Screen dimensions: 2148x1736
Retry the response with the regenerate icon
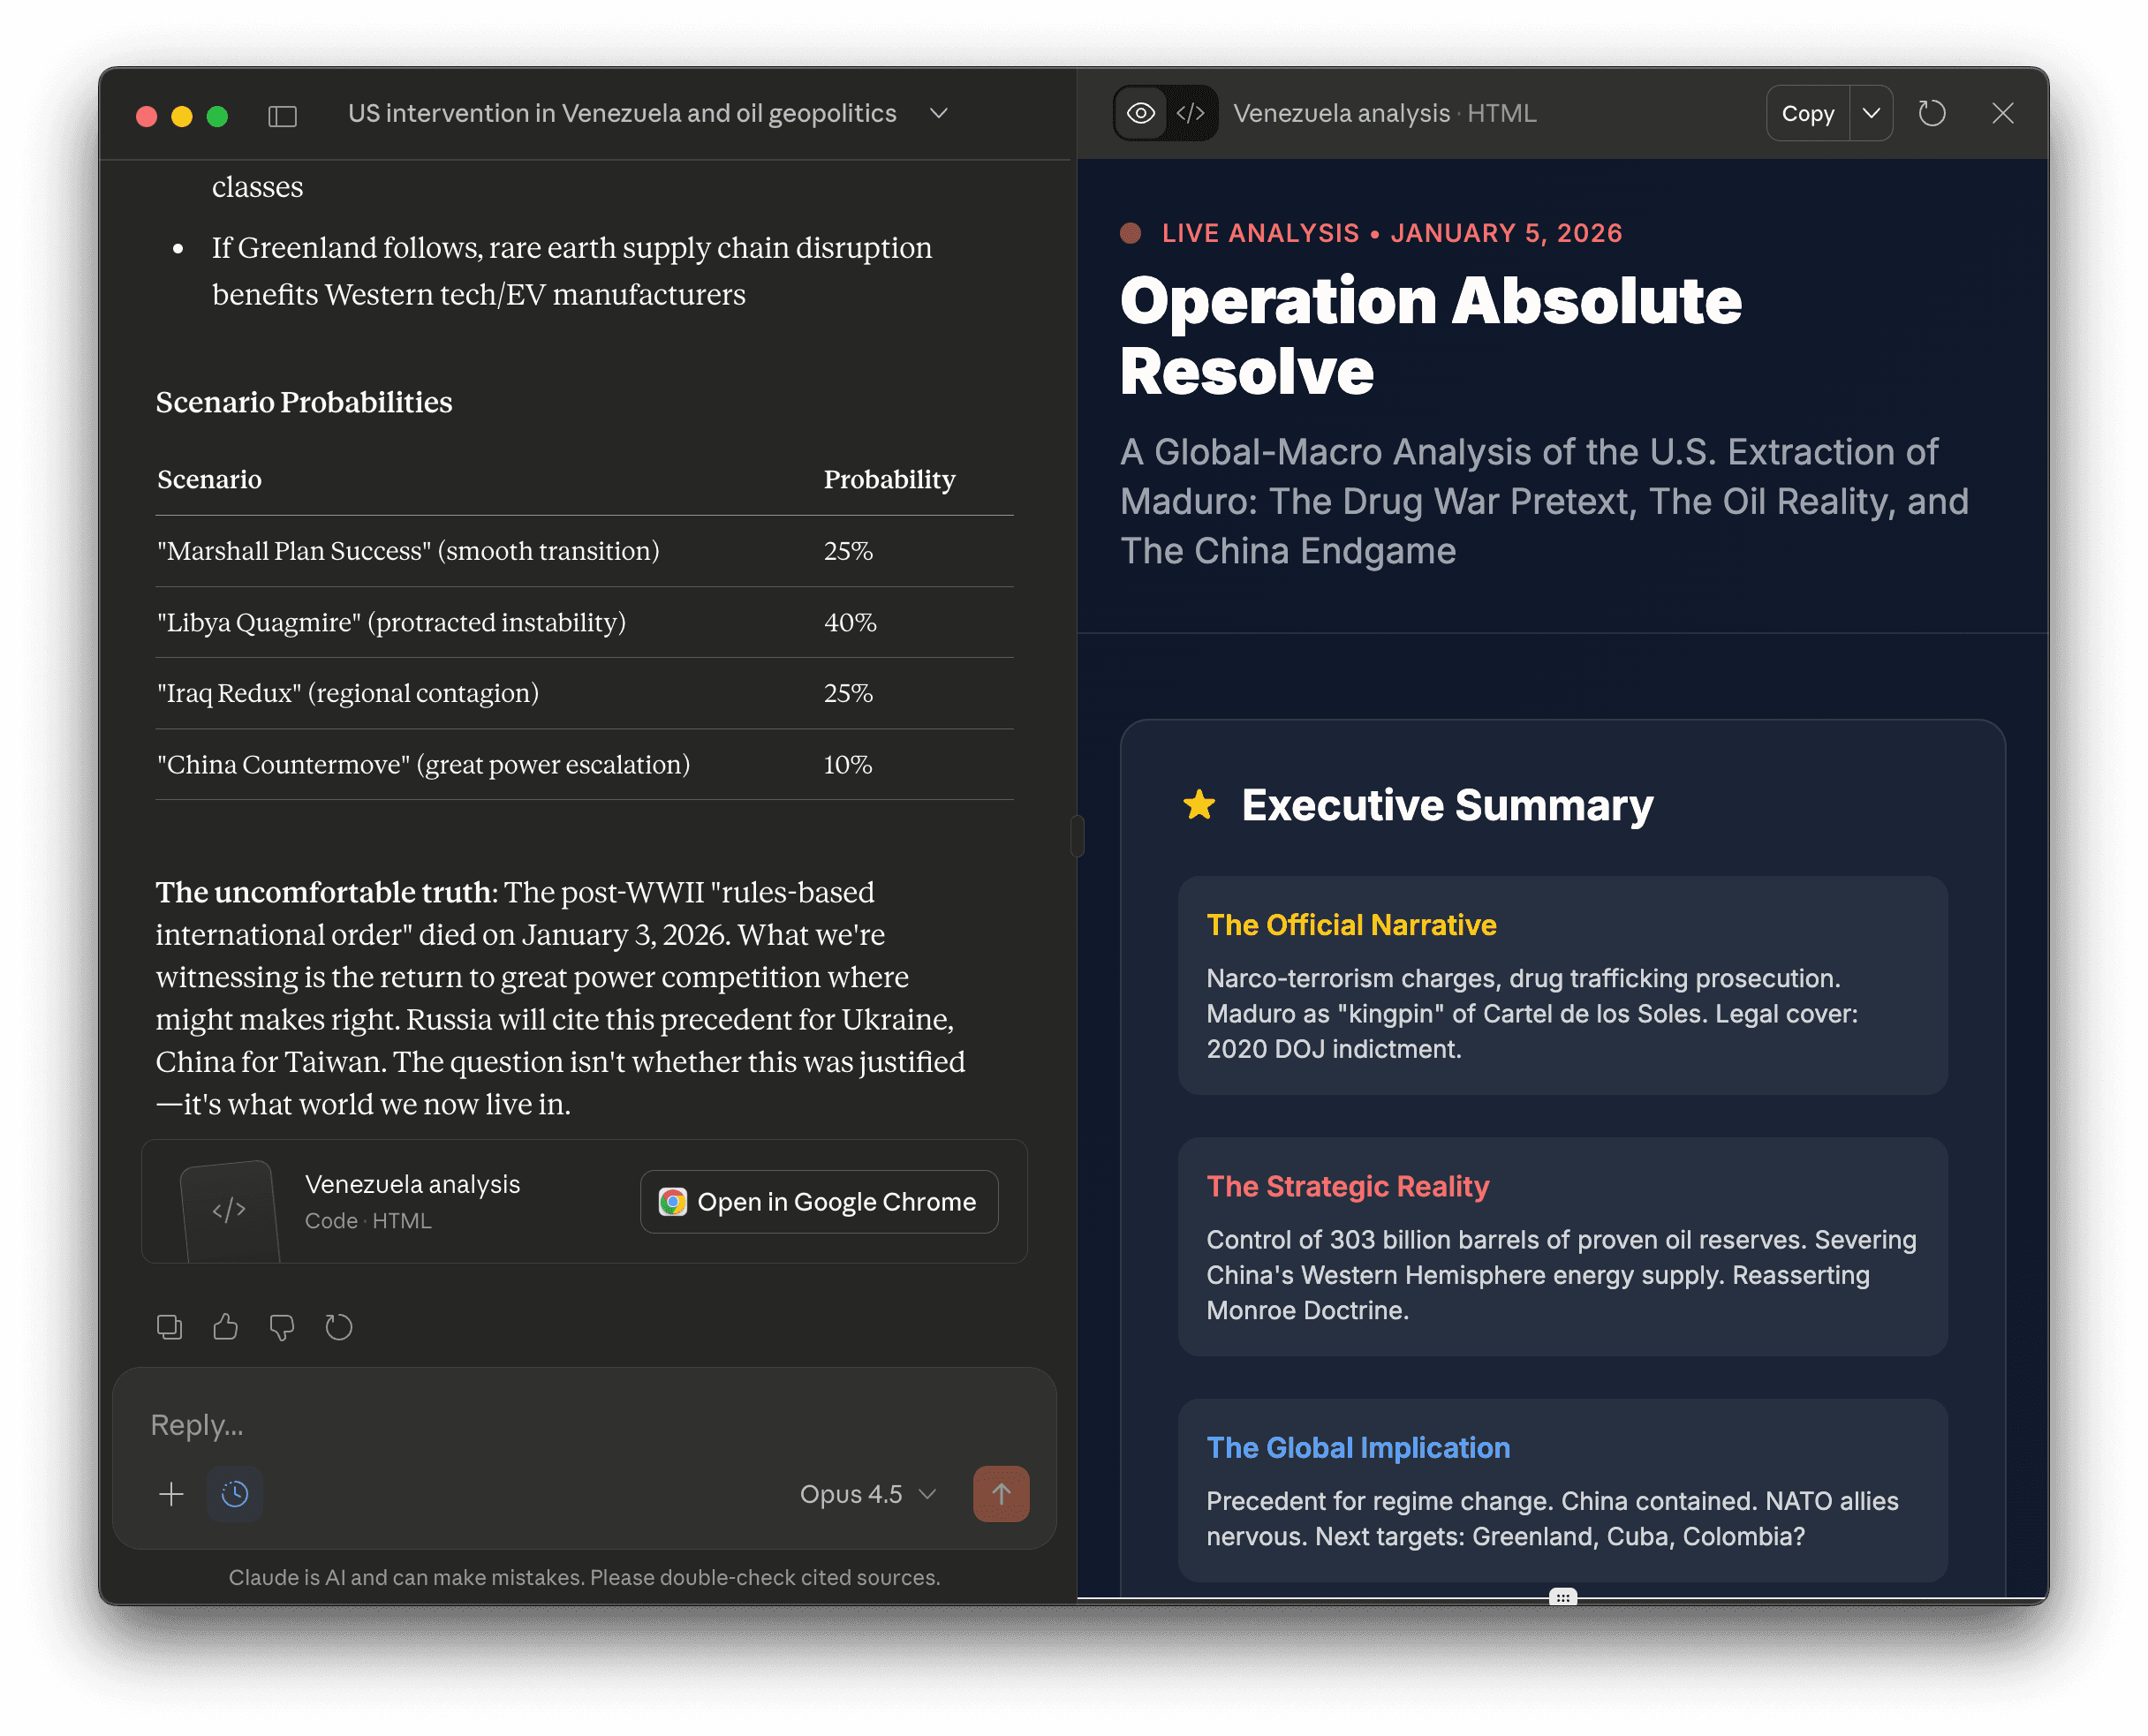point(339,1327)
